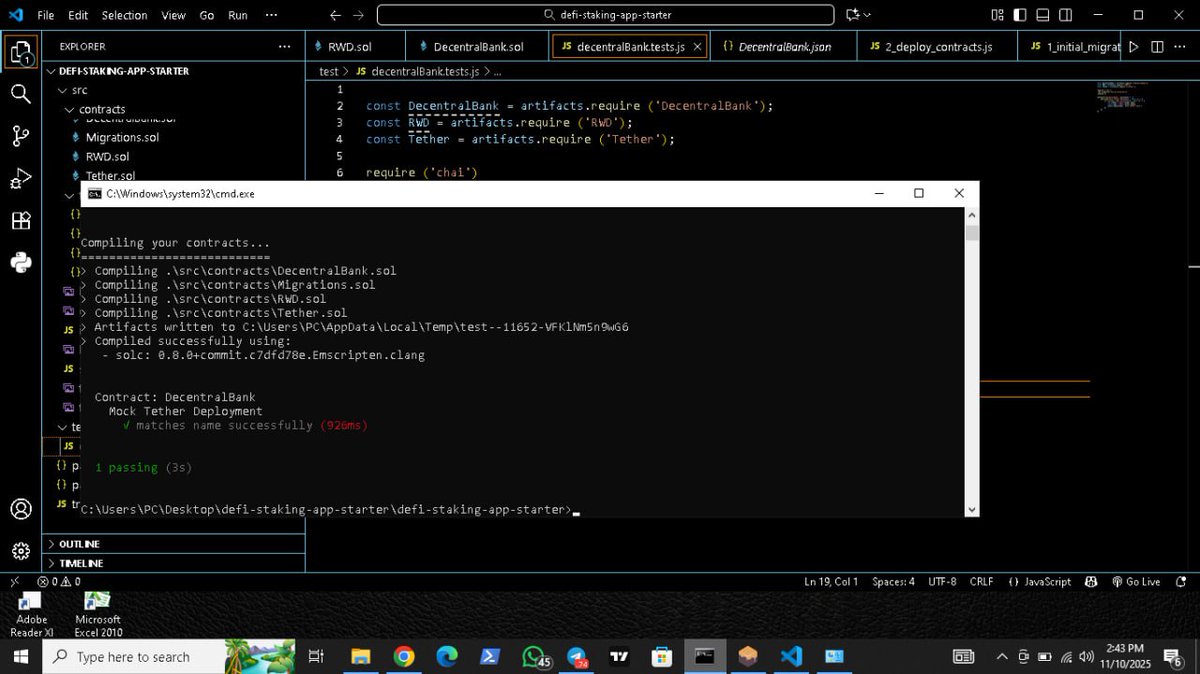Open WhatsApp from the taskbar
The width and height of the screenshot is (1200, 674).
533,657
